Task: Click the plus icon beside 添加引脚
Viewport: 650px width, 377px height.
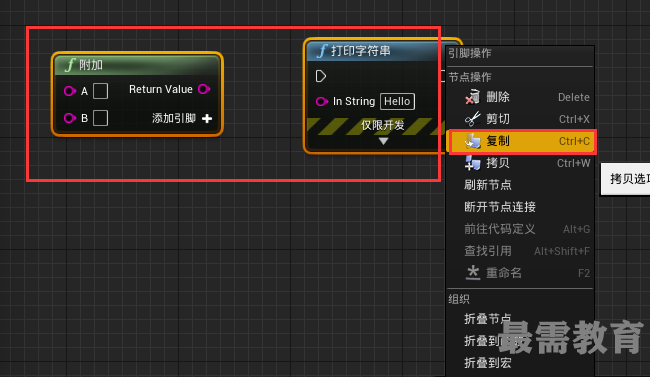Action: [x=207, y=119]
